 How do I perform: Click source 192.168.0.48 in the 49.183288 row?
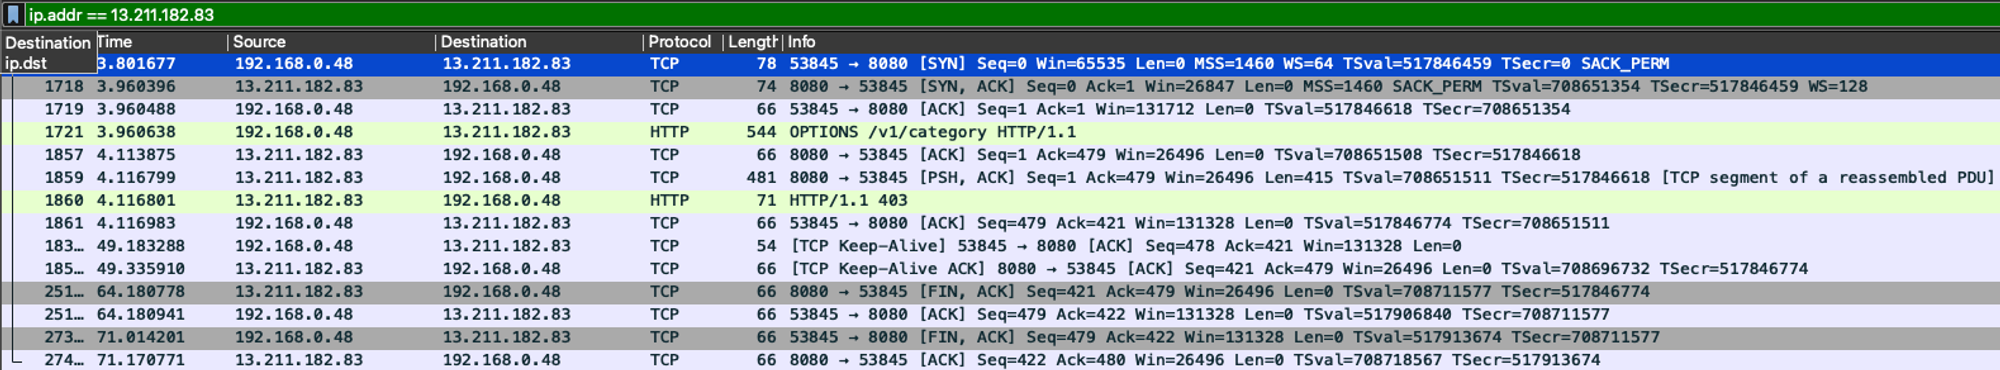point(294,246)
